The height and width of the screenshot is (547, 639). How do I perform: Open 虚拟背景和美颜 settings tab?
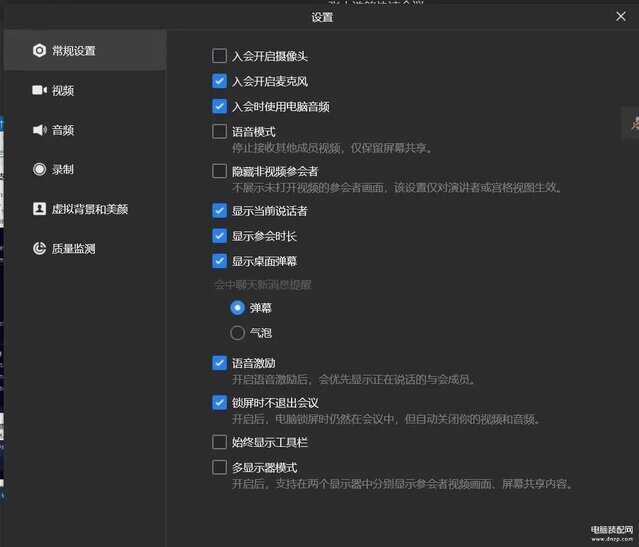pyautogui.click(x=90, y=209)
